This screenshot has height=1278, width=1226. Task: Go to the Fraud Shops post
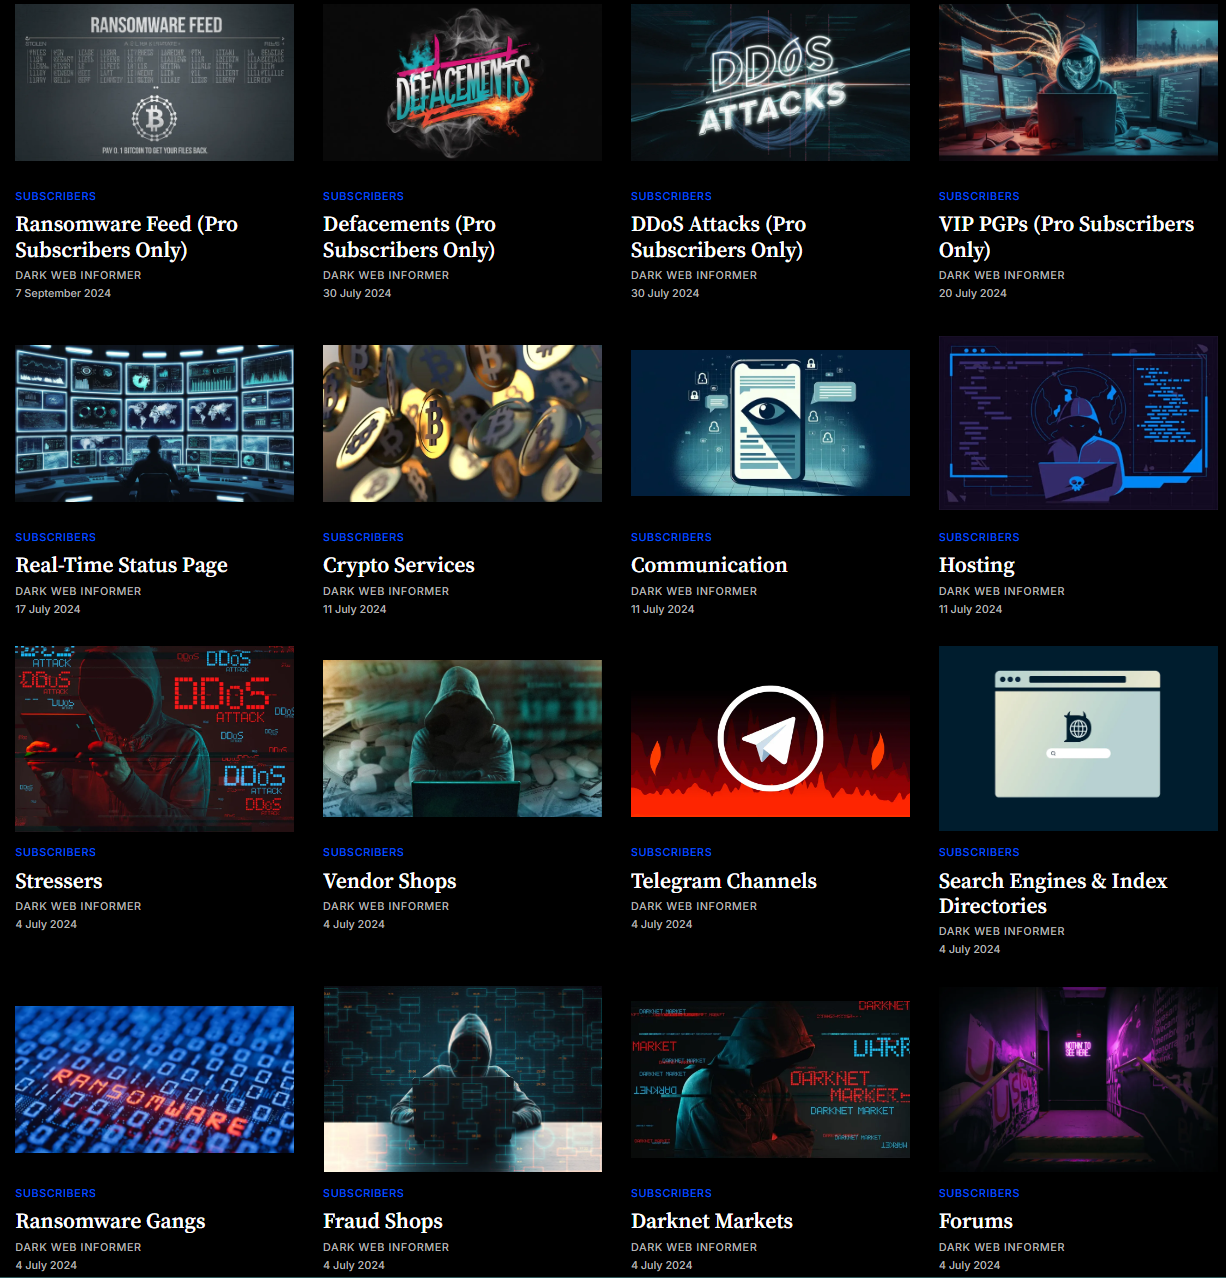coord(382,1221)
